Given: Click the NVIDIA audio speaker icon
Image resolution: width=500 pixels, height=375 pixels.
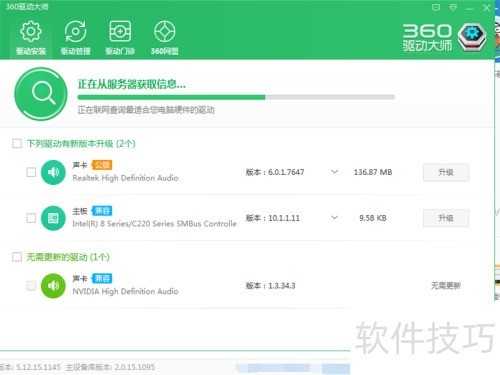Looking at the screenshot, I should click(x=53, y=286).
